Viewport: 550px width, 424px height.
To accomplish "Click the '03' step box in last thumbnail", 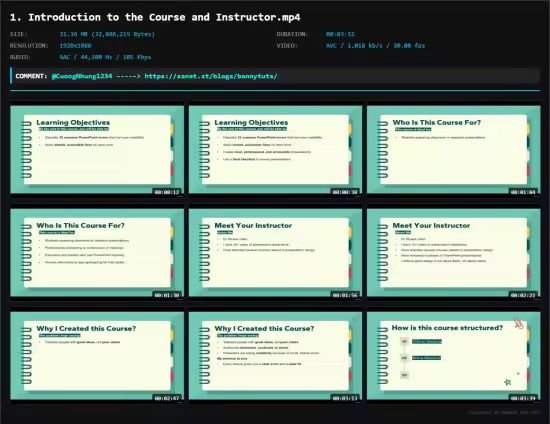I will pyautogui.click(x=404, y=375).
